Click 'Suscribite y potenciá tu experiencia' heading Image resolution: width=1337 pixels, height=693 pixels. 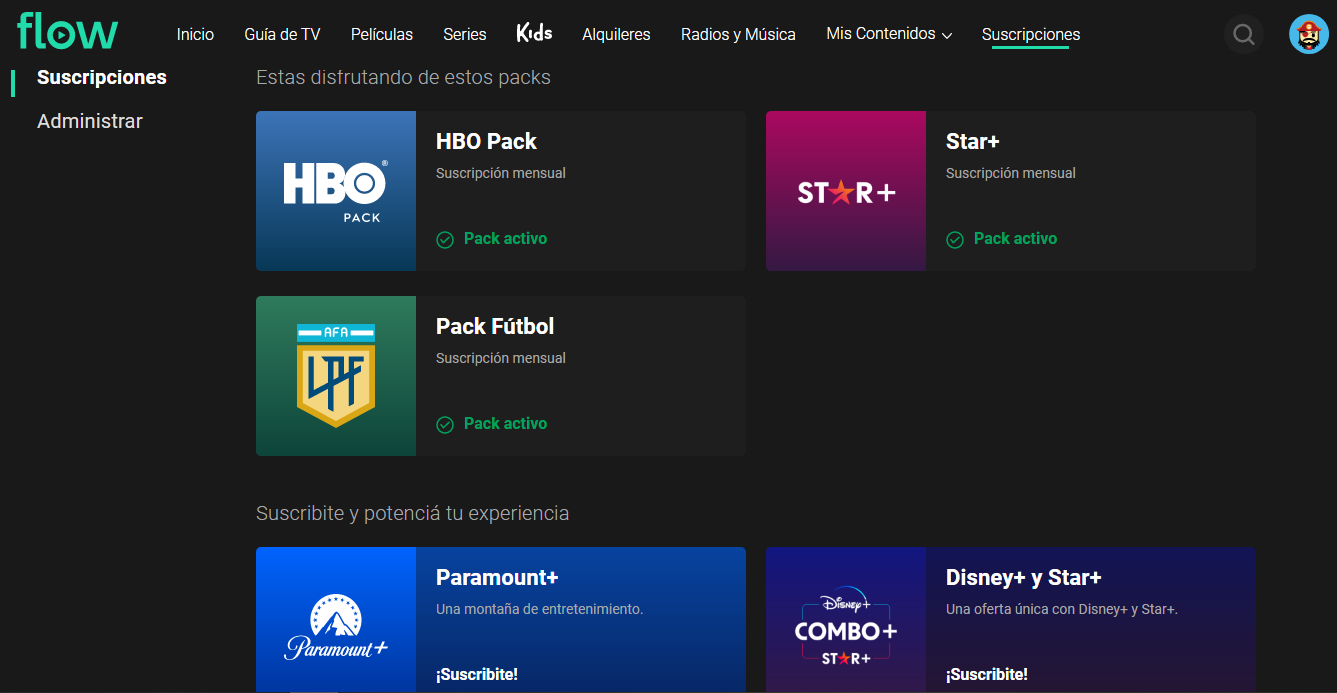pos(413,513)
